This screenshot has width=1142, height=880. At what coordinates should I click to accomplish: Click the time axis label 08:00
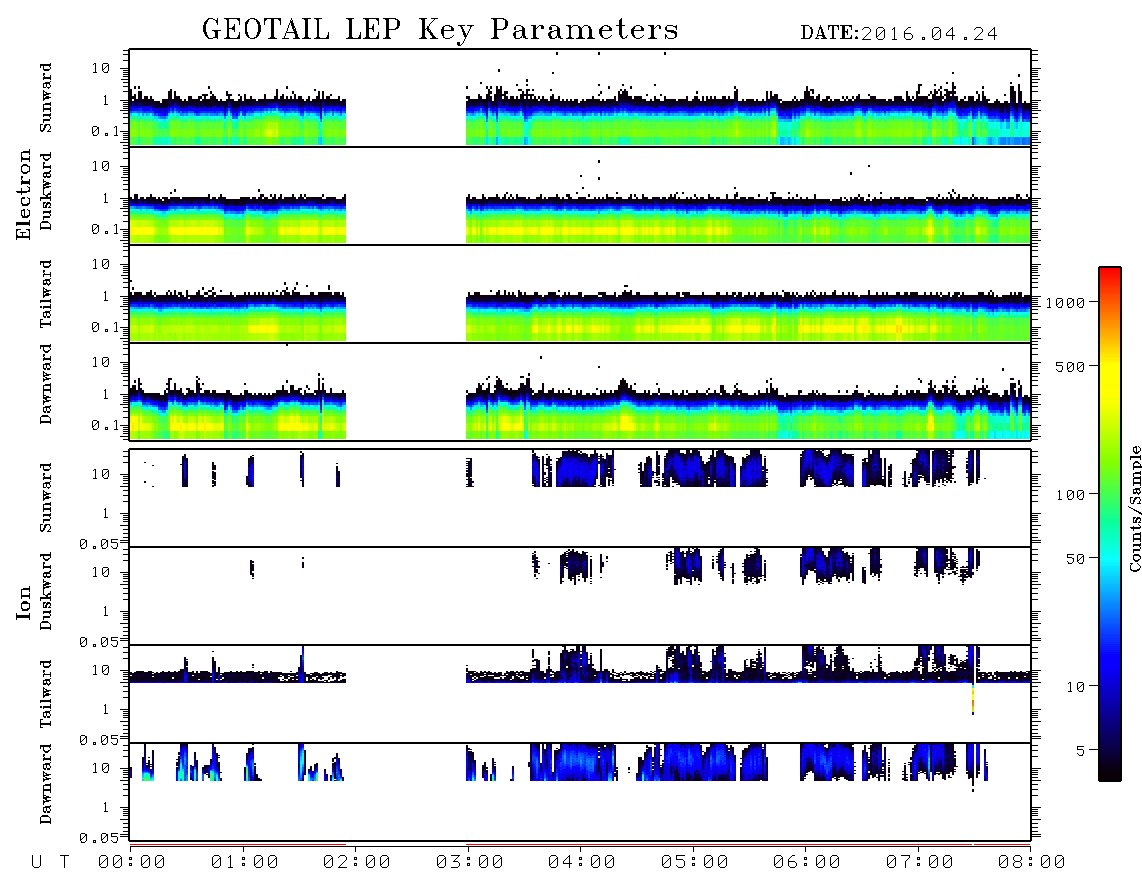click(1032, 863)
